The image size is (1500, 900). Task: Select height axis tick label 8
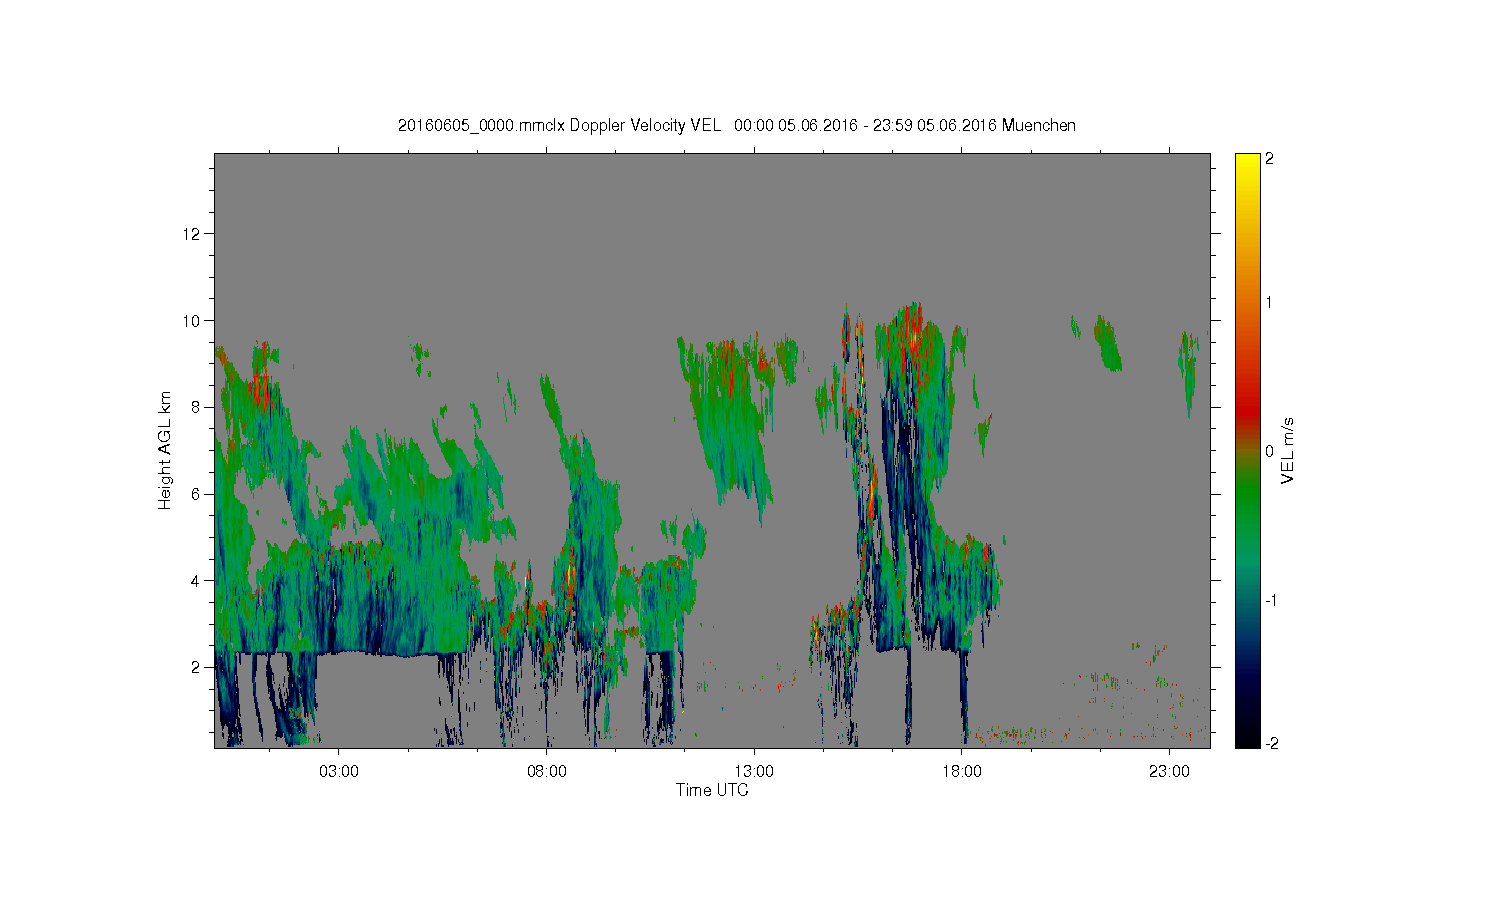pyautogui.click(x=196, y=407)
